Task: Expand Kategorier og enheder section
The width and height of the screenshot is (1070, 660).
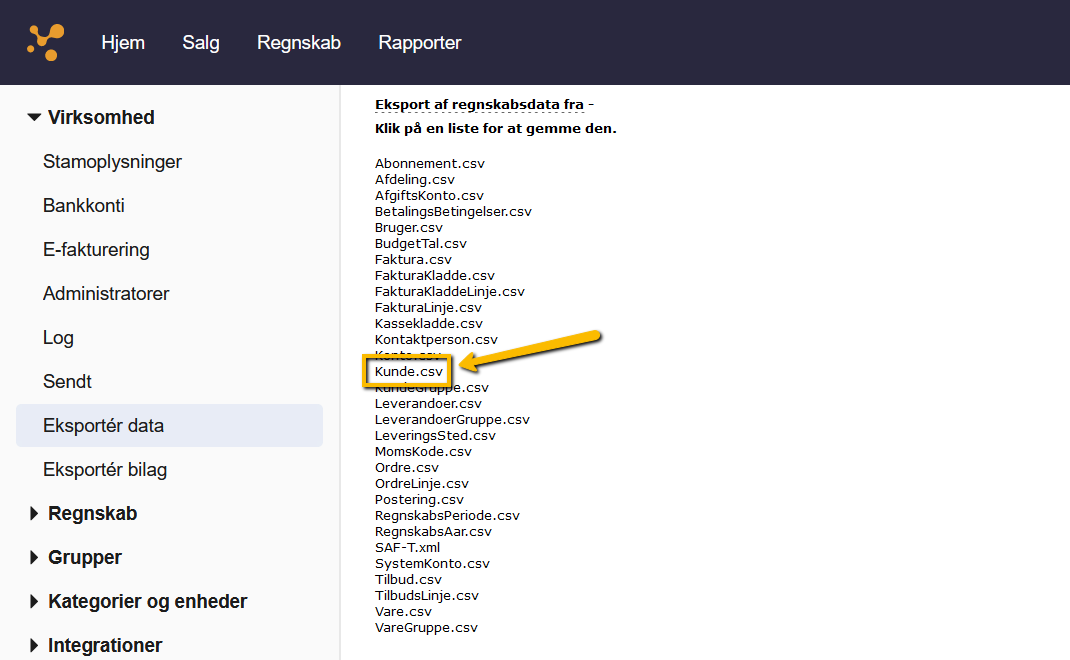Action: point(147,601)
